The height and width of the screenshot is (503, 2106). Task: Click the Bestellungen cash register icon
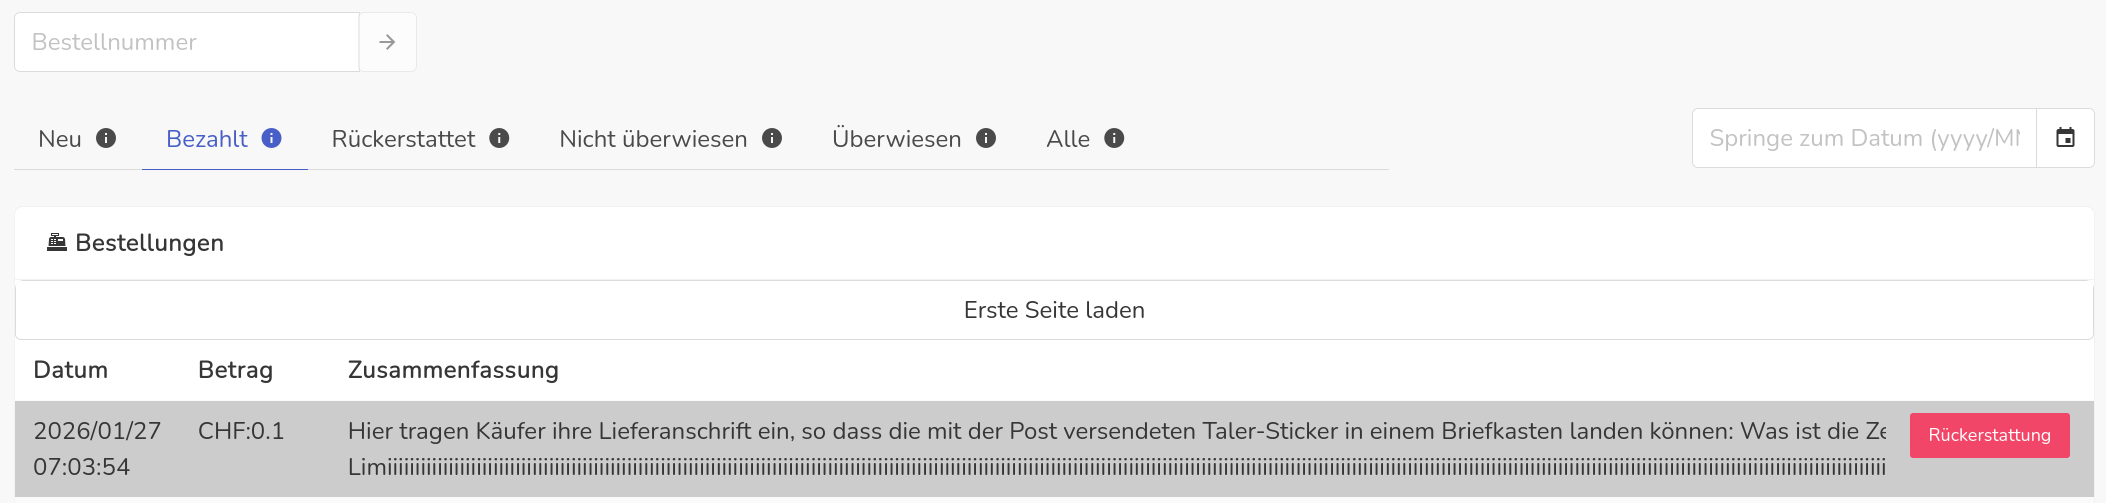[x=57, y=243]
